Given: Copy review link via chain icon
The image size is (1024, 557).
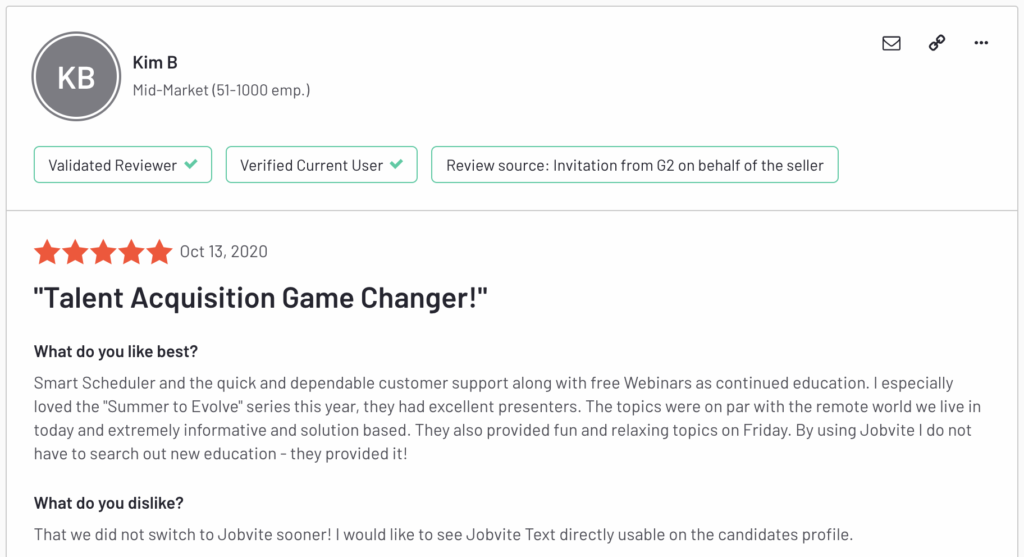Looking at the screenshot, I should [936, 43].
